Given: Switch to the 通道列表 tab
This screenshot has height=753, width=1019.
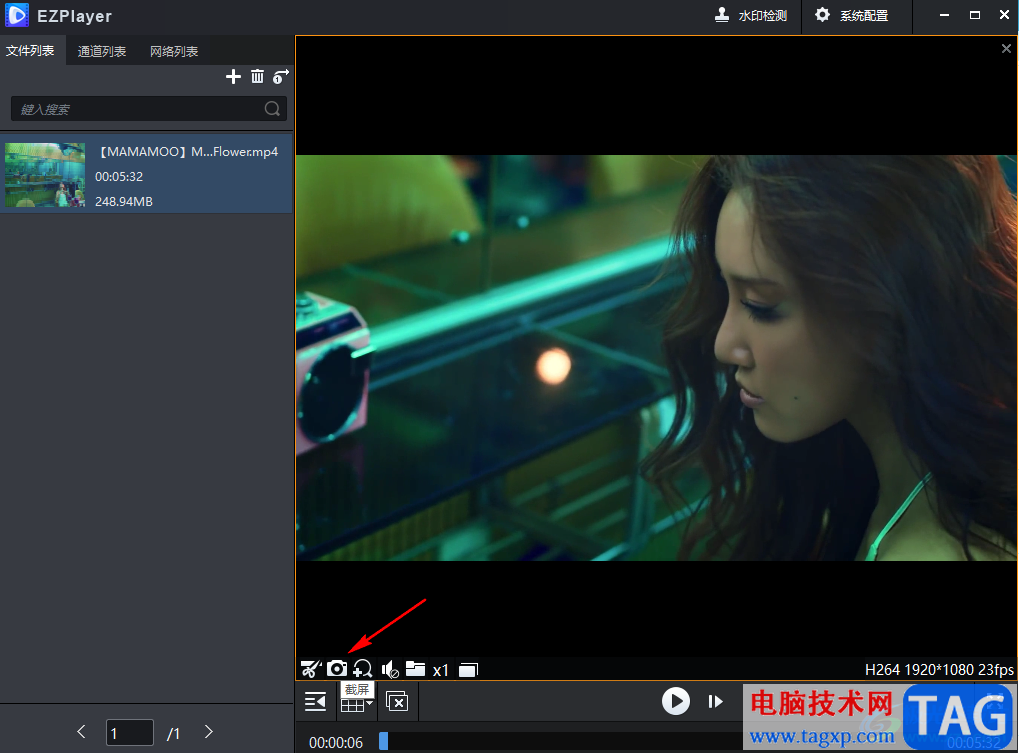Looking at the screenshot, I should [x=102, y=51].
